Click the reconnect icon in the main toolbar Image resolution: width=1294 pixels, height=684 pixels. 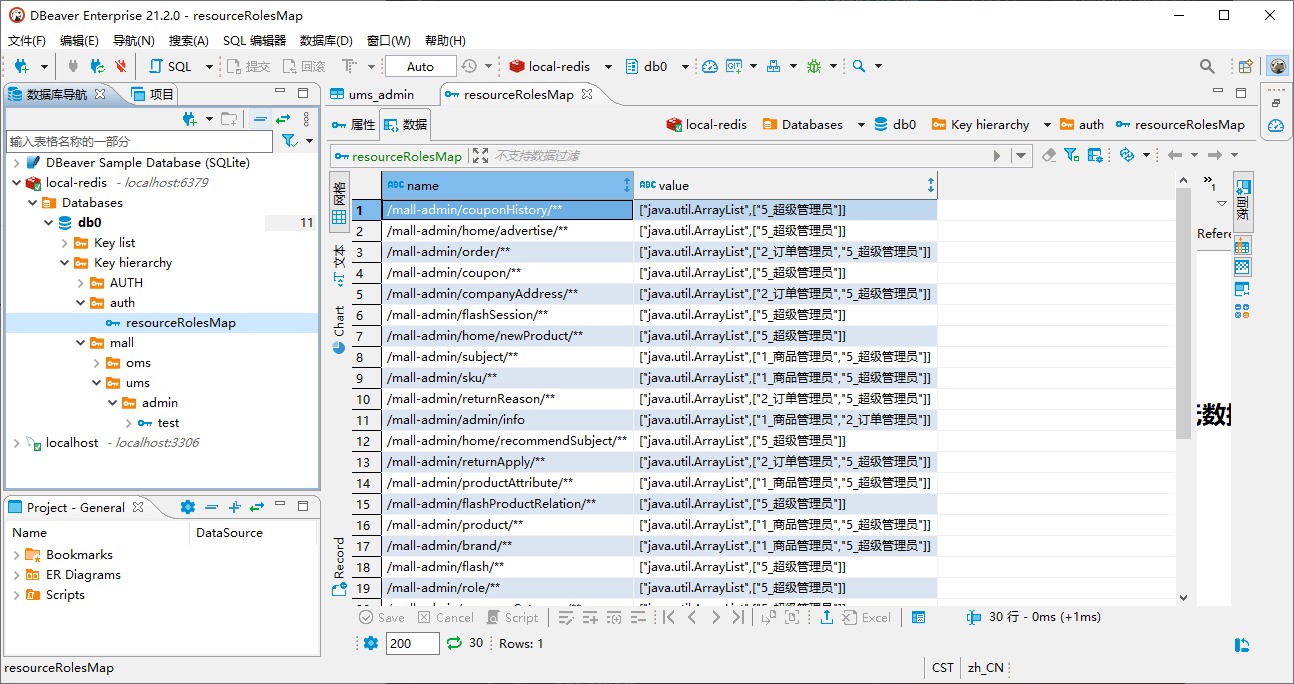(97, 66)
